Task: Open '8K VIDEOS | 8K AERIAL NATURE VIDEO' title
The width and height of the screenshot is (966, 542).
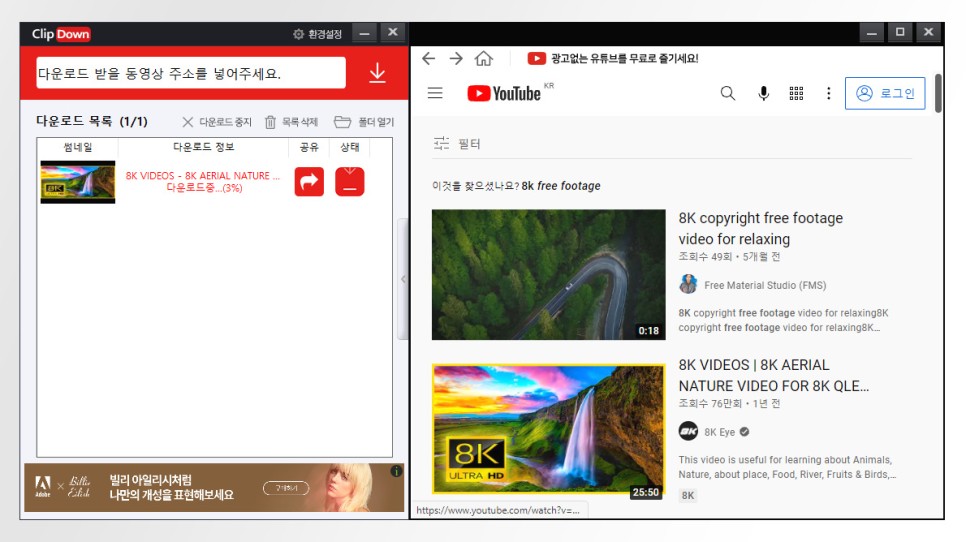Action: pyautogui.click(x=774, y=375)
